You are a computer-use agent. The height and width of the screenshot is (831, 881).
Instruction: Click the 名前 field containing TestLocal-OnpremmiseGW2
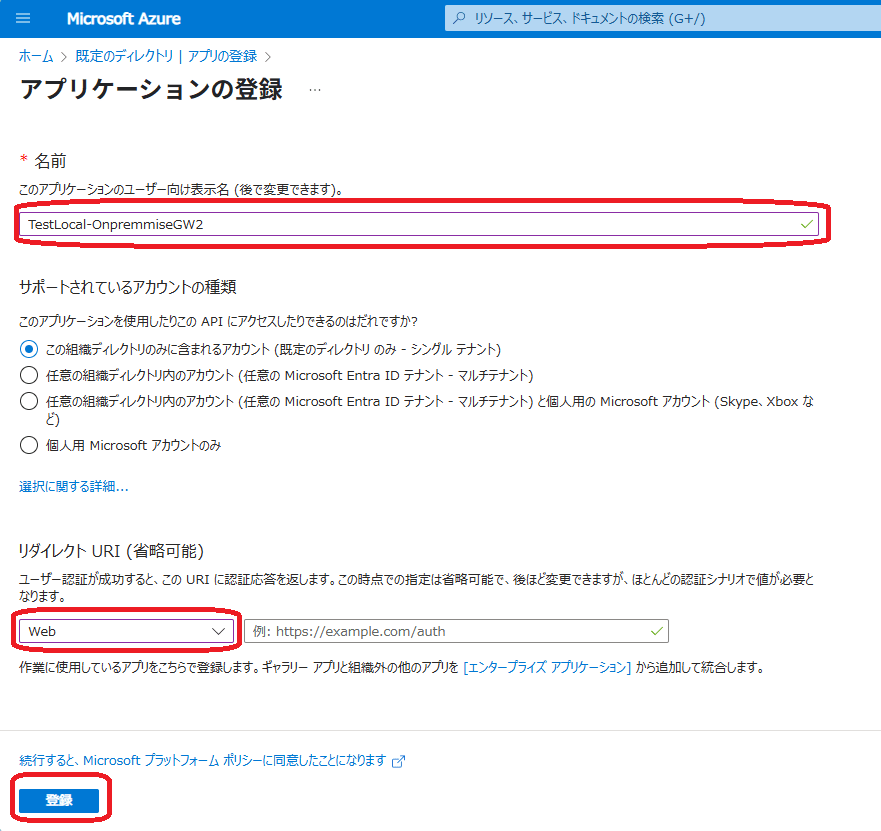coord(419,224)
